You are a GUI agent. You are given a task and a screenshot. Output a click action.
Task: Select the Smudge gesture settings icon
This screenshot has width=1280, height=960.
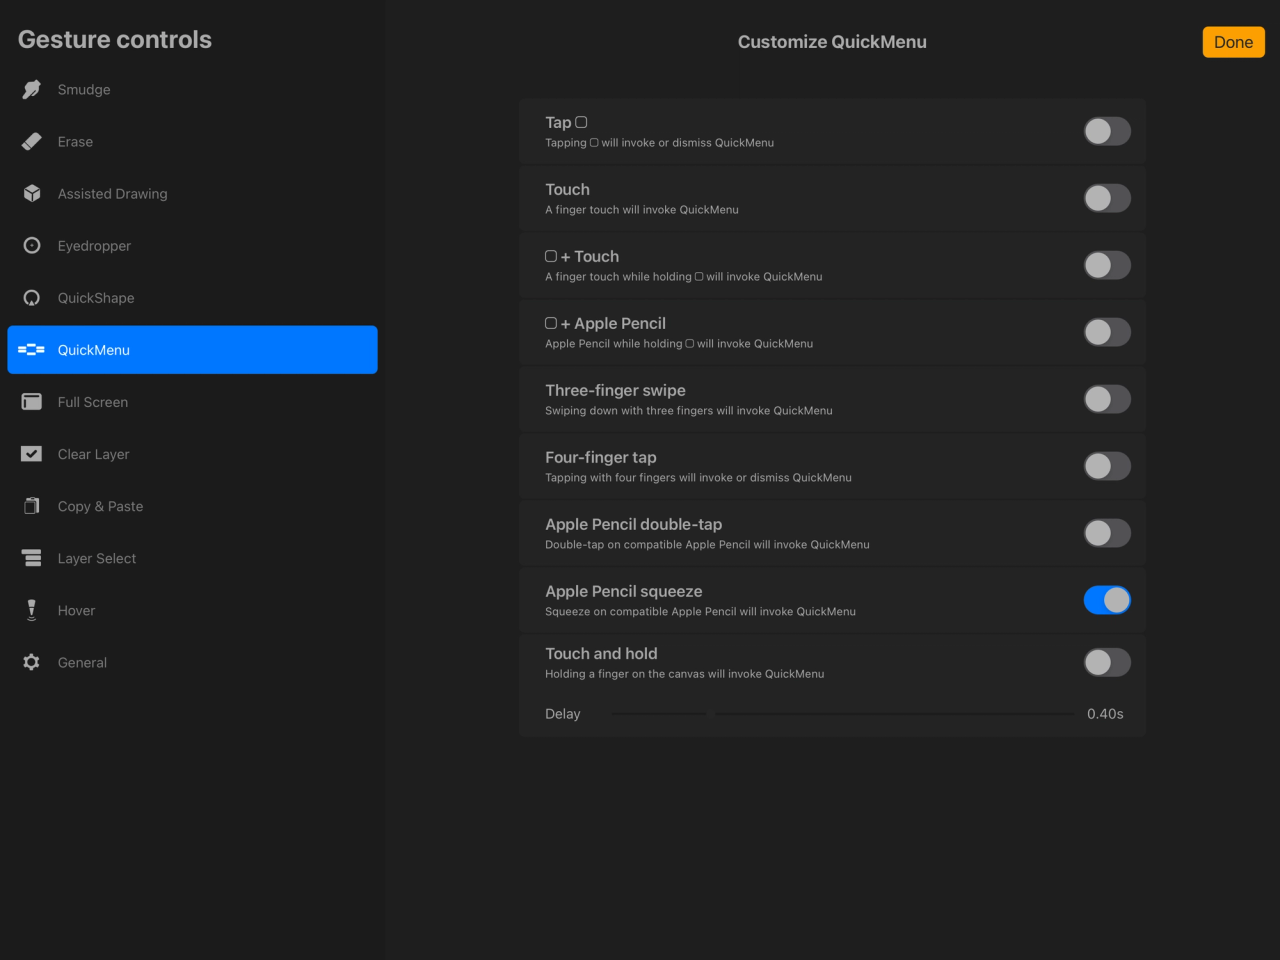point(31,89)
